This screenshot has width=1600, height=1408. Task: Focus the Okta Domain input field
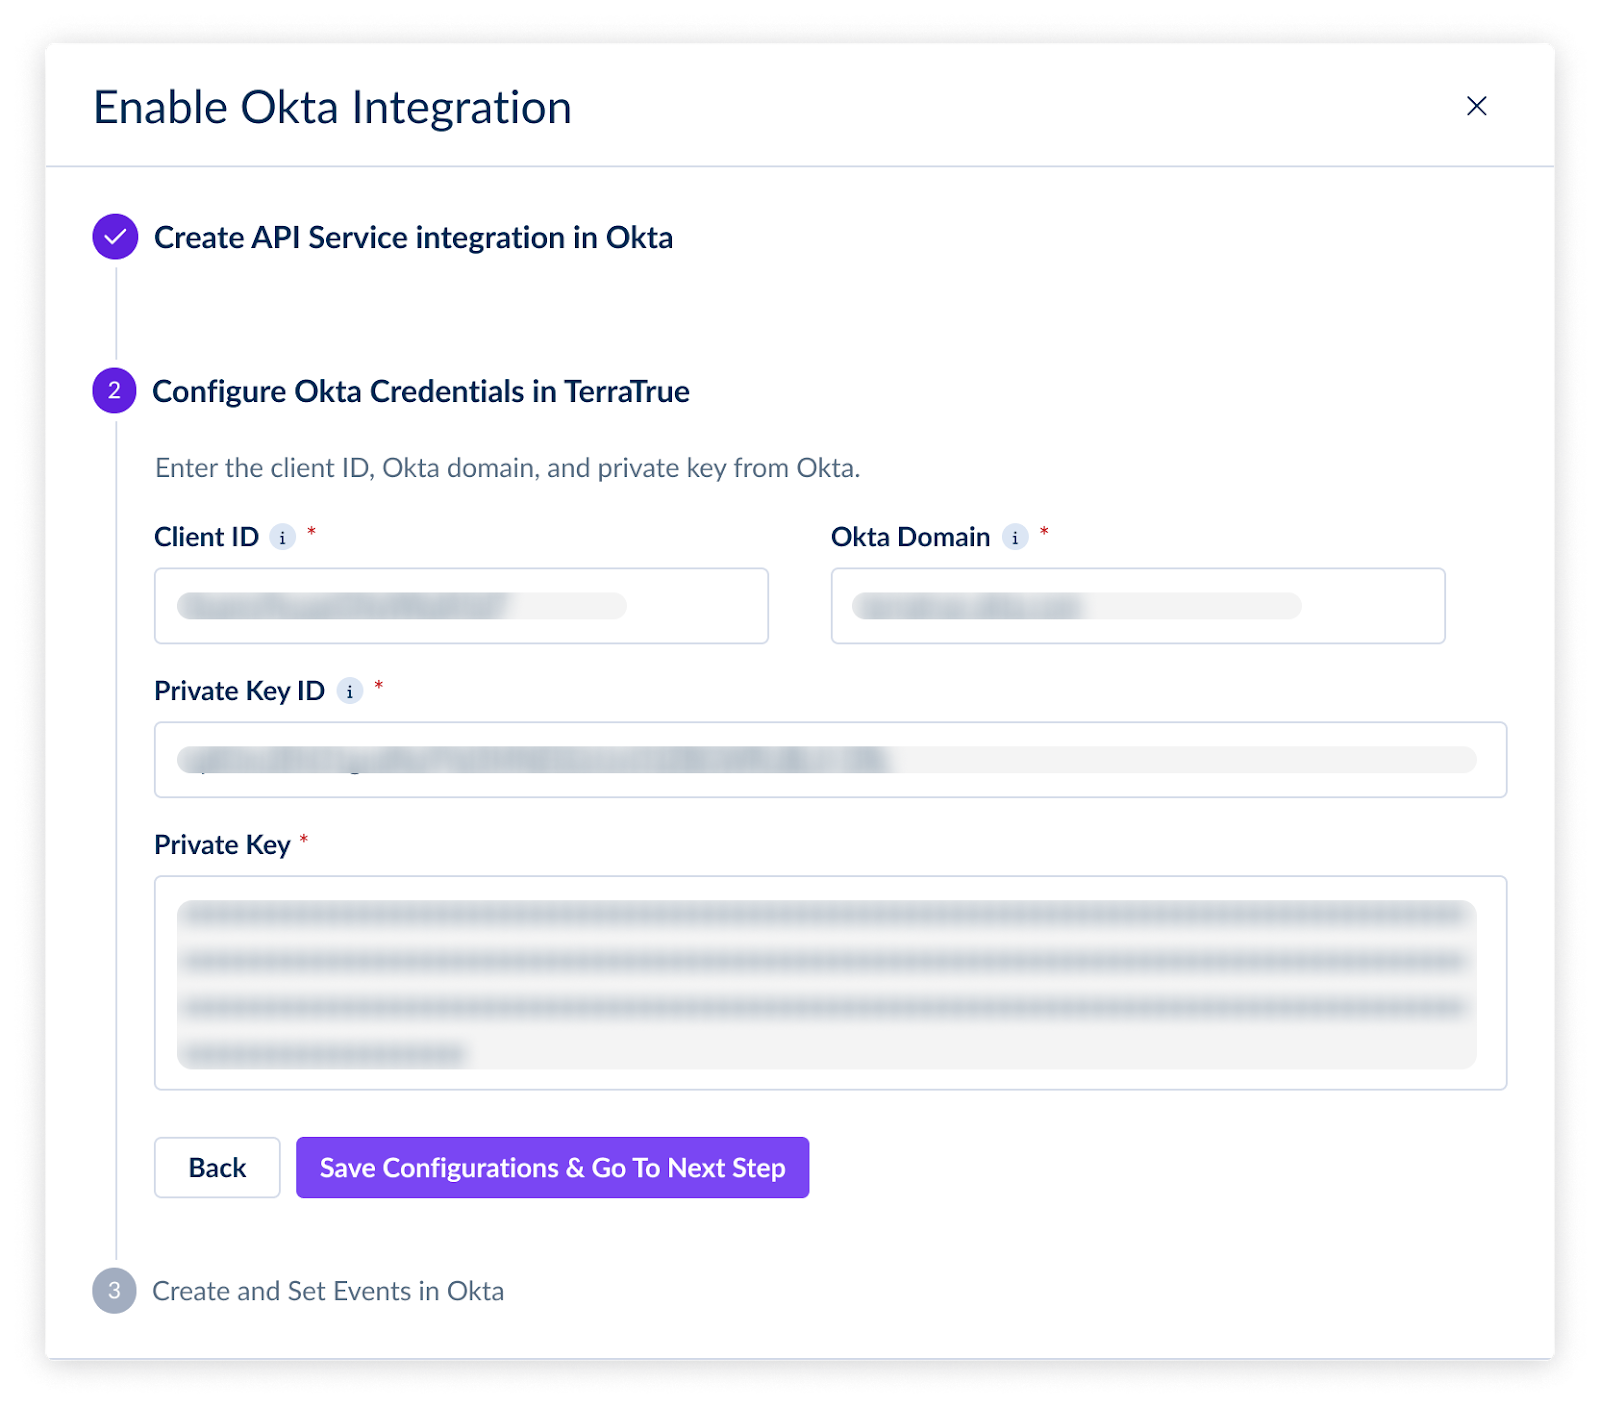pos(1138,606)
